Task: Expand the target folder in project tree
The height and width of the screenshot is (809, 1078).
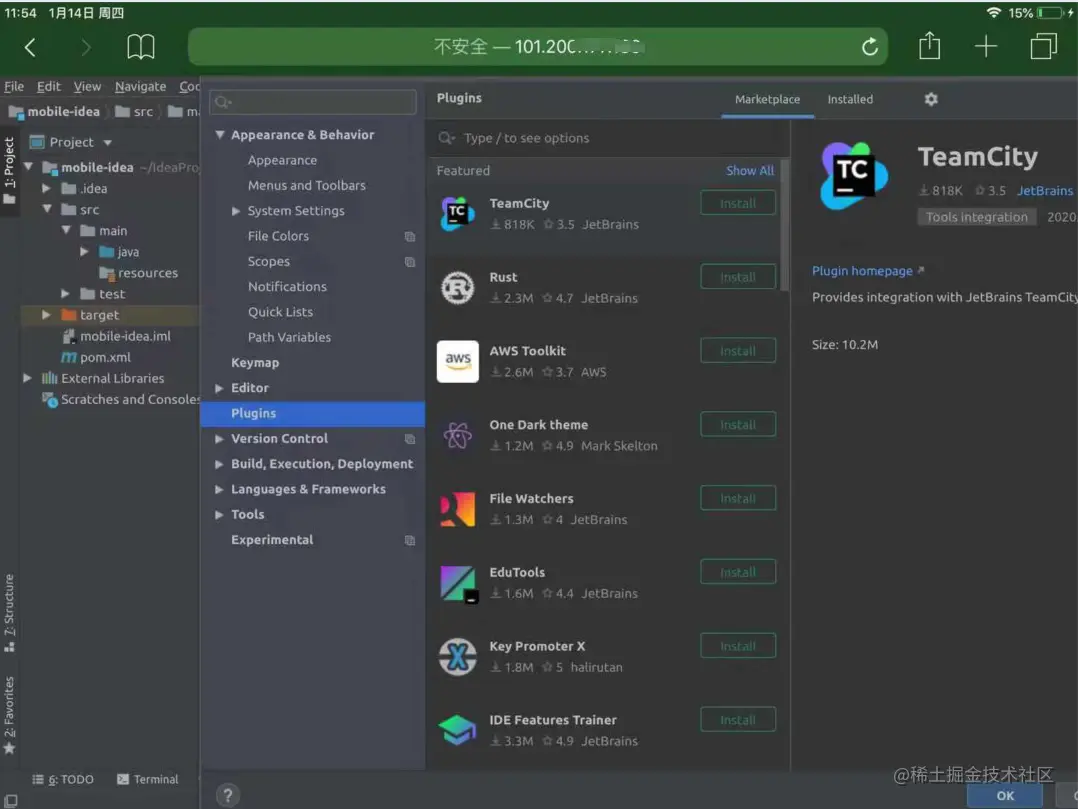Action: pos(46,315)
